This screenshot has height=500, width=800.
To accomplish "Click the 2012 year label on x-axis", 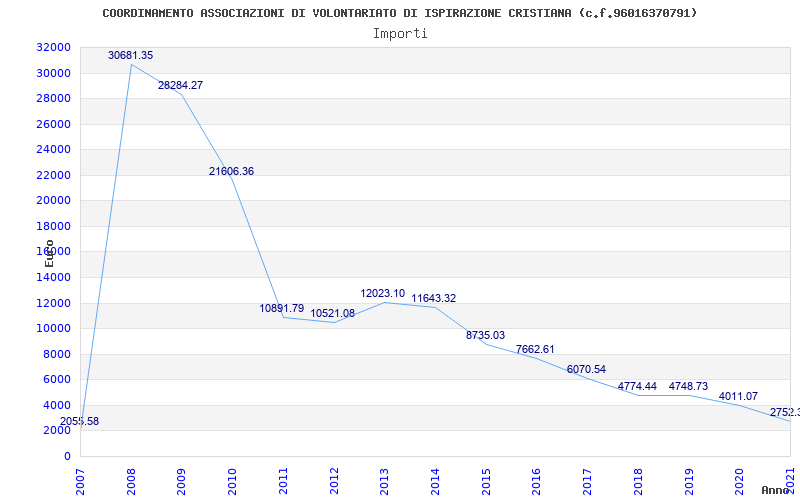I will [334, 481].
